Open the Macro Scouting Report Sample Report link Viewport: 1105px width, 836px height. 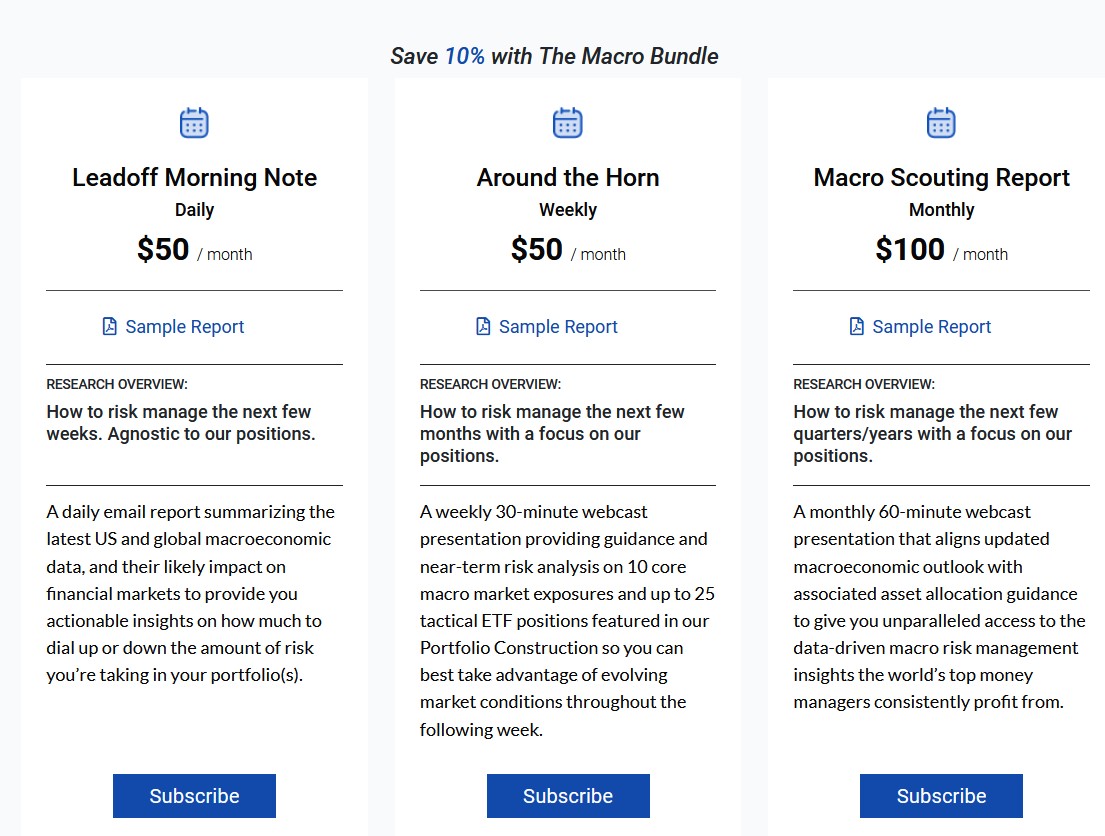pos(932,327)
